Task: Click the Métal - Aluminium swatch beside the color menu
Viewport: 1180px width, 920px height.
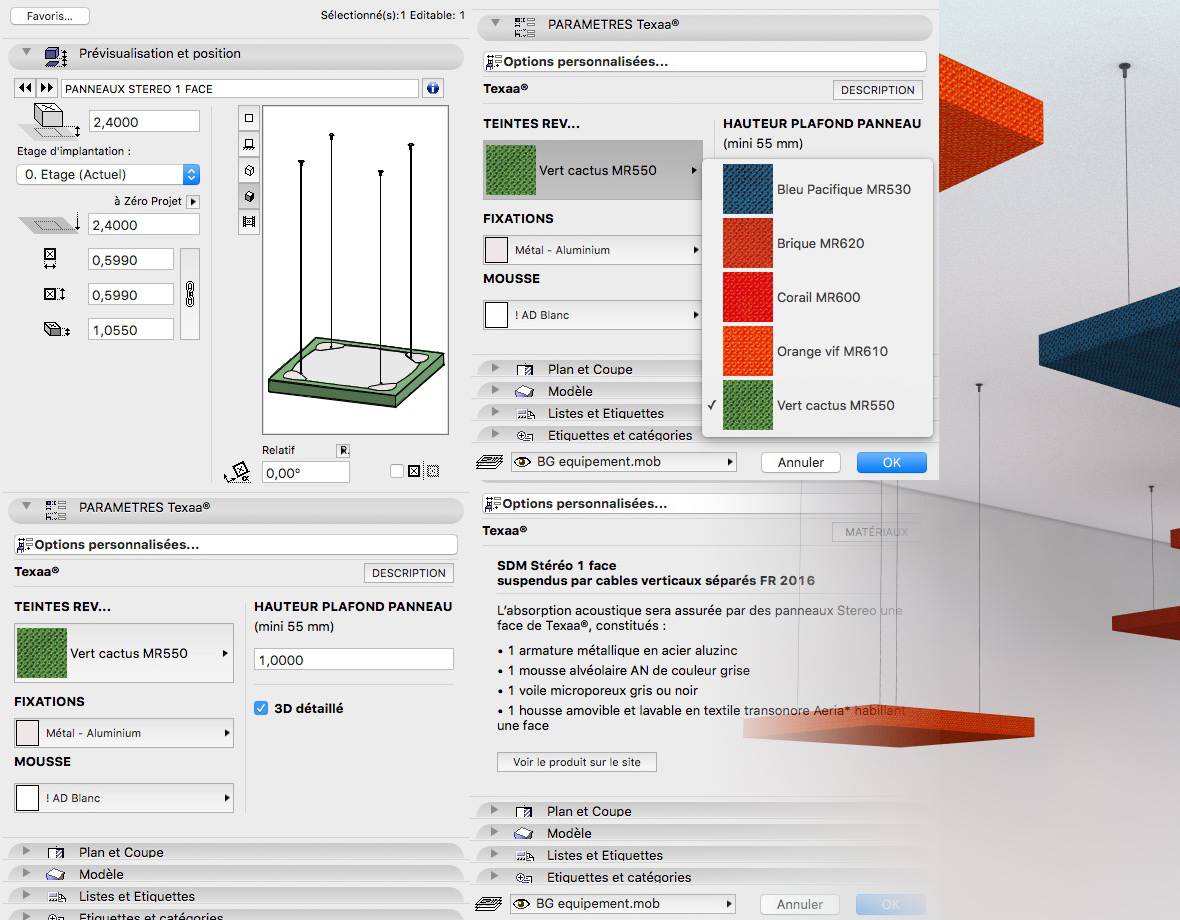Action: tap(496, 250)
